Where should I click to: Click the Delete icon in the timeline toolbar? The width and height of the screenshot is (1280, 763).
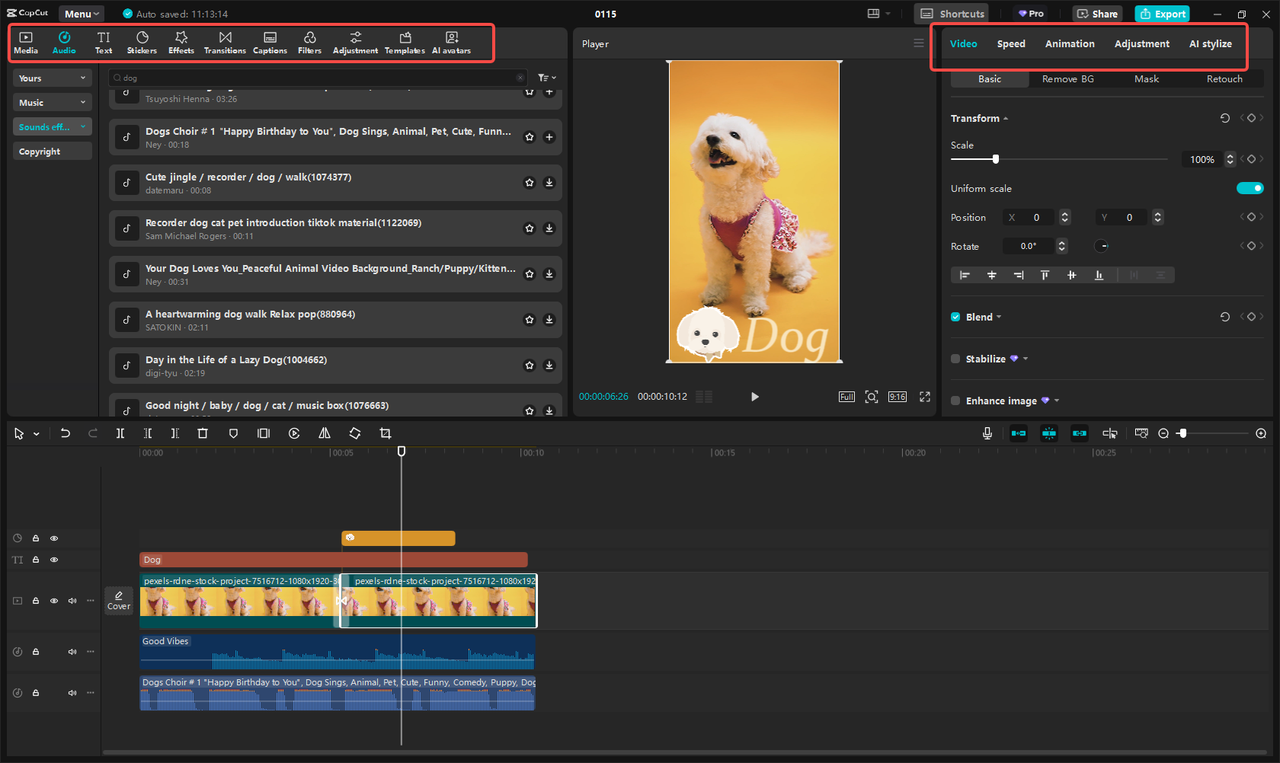pos(203,433)
